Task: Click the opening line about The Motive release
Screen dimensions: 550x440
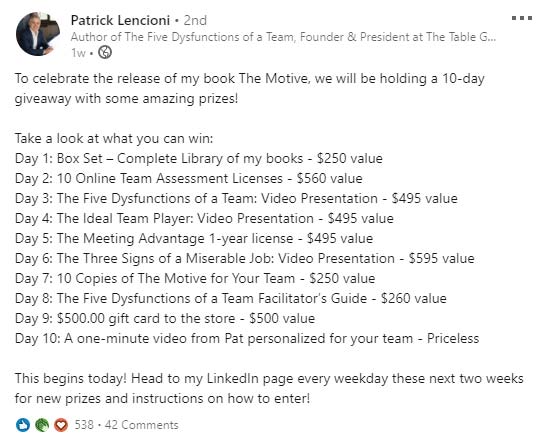Action: click(250, 88)
